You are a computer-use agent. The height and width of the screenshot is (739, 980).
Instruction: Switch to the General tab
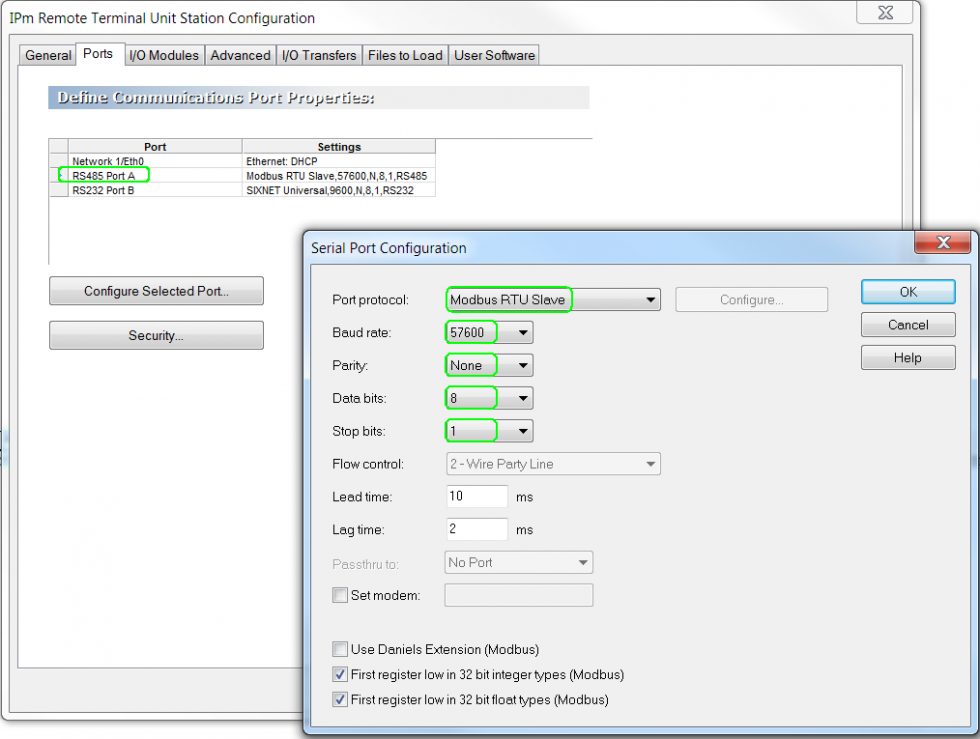pyautogui.click(x=47, y=55)
